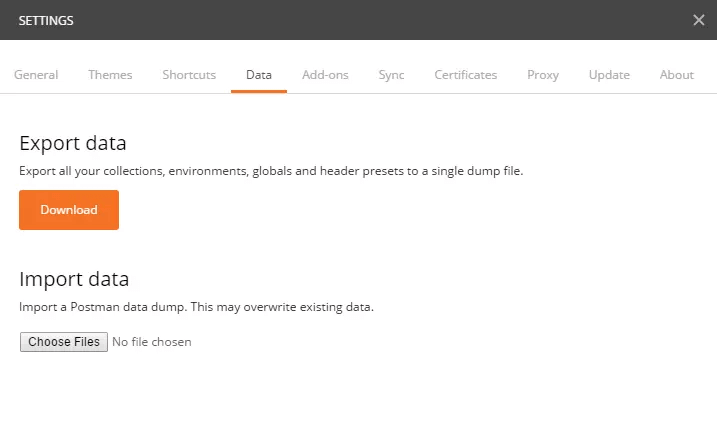The image size is (717, 444).
Task: Select the Data tab
Action: click(x=259, y=75)
